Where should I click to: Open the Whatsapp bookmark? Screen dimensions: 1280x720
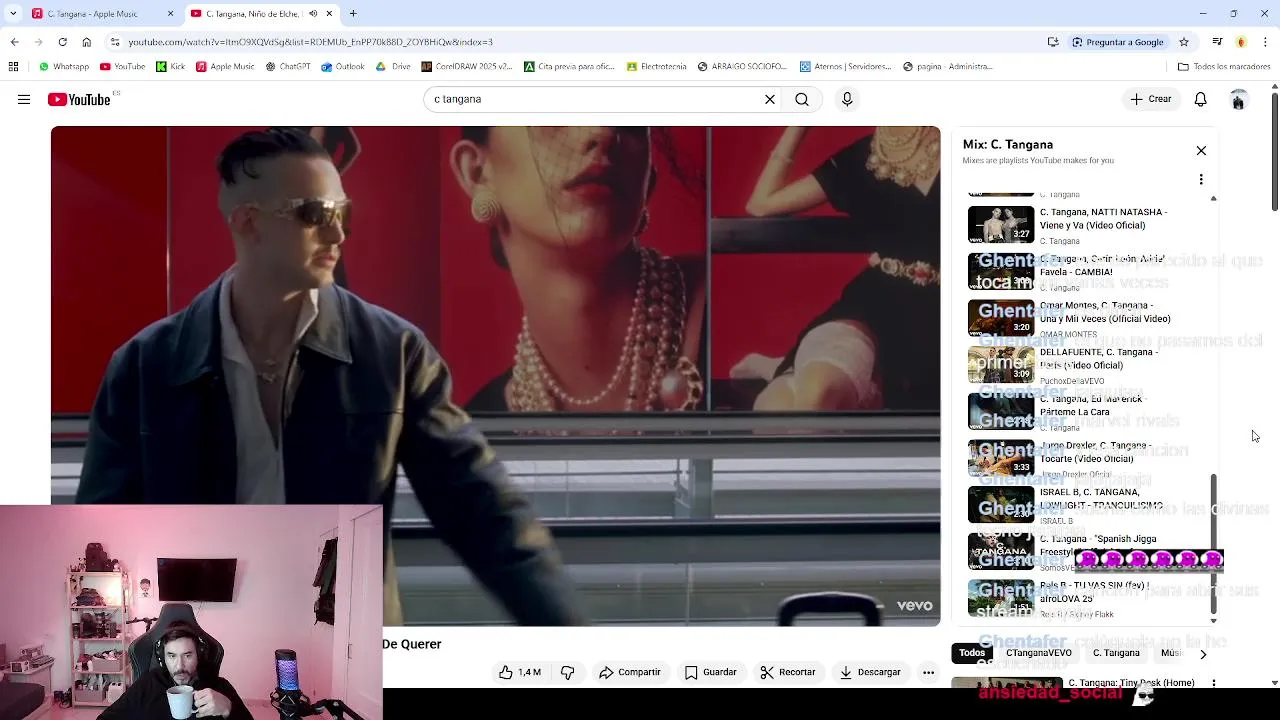pos(64,67)
